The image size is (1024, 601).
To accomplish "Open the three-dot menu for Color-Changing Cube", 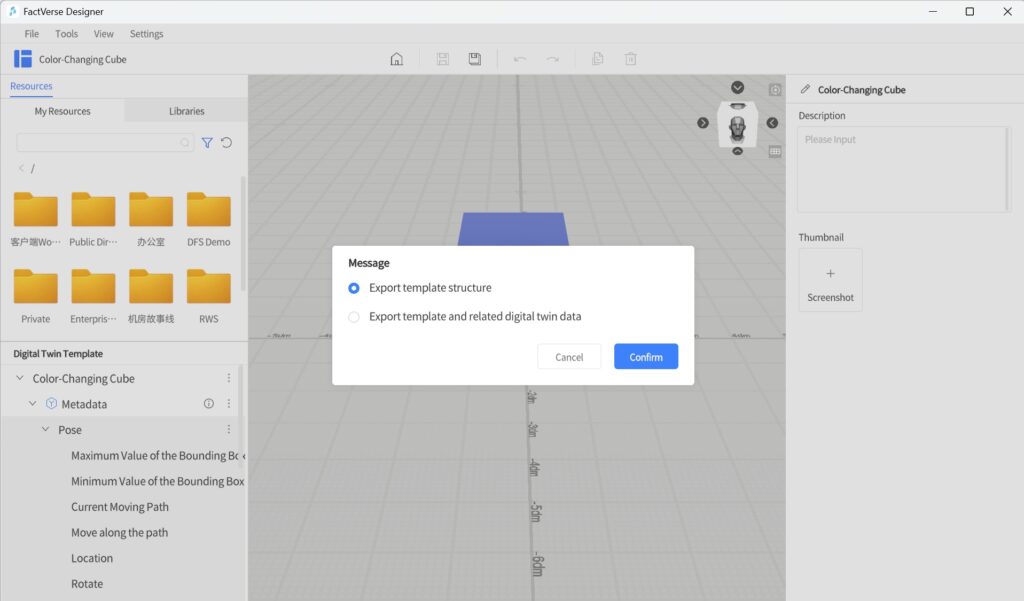I will (228, 378).
